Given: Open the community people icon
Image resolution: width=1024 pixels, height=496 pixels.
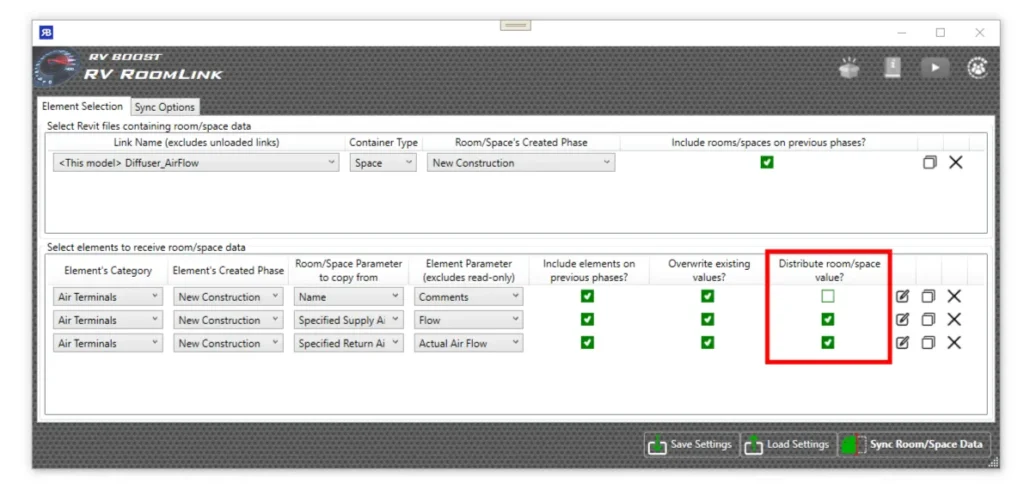Looking at the screenshot, I should pyautogui.click(x=977, y=68).
